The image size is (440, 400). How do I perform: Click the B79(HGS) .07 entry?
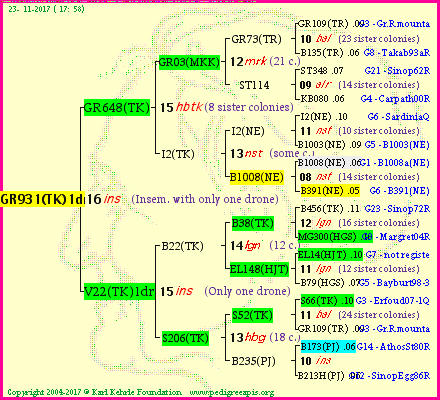[329, 283]
